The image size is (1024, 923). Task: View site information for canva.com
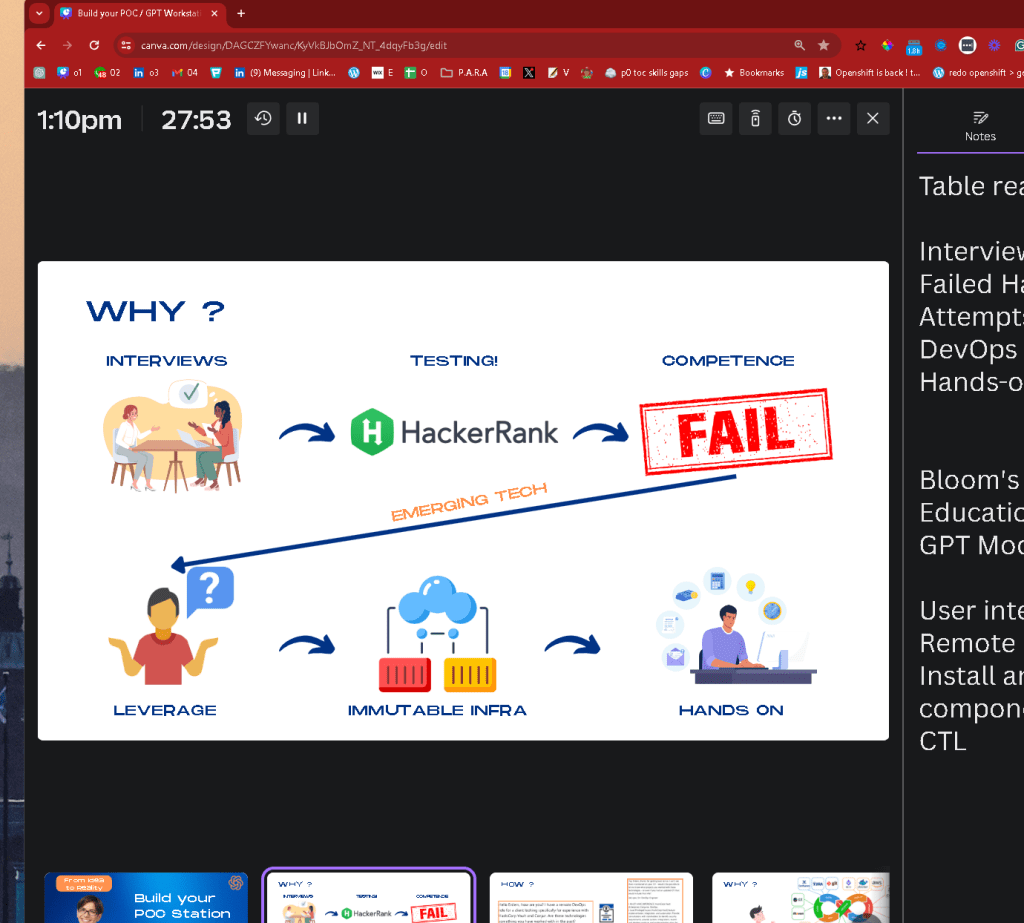pyautogui.click(x=126, y=45)
